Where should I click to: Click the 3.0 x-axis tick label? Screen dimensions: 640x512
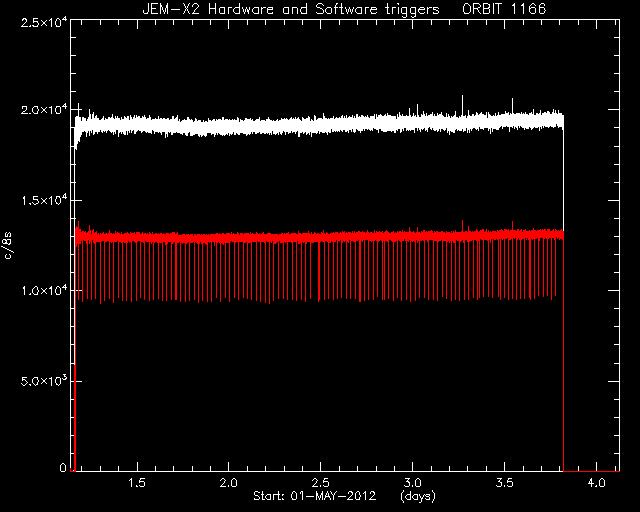pos(412,483)
